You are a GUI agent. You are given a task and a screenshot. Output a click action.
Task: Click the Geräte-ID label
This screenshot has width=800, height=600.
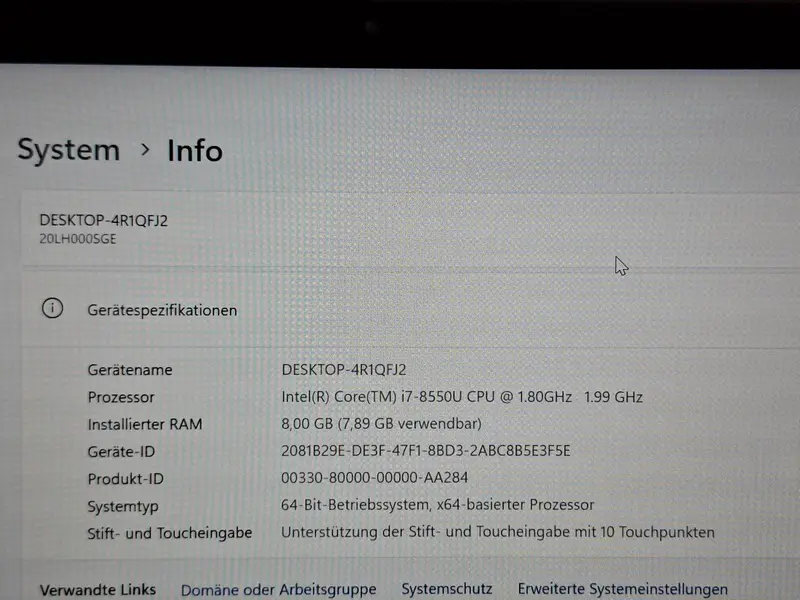[x=121, y=452]
